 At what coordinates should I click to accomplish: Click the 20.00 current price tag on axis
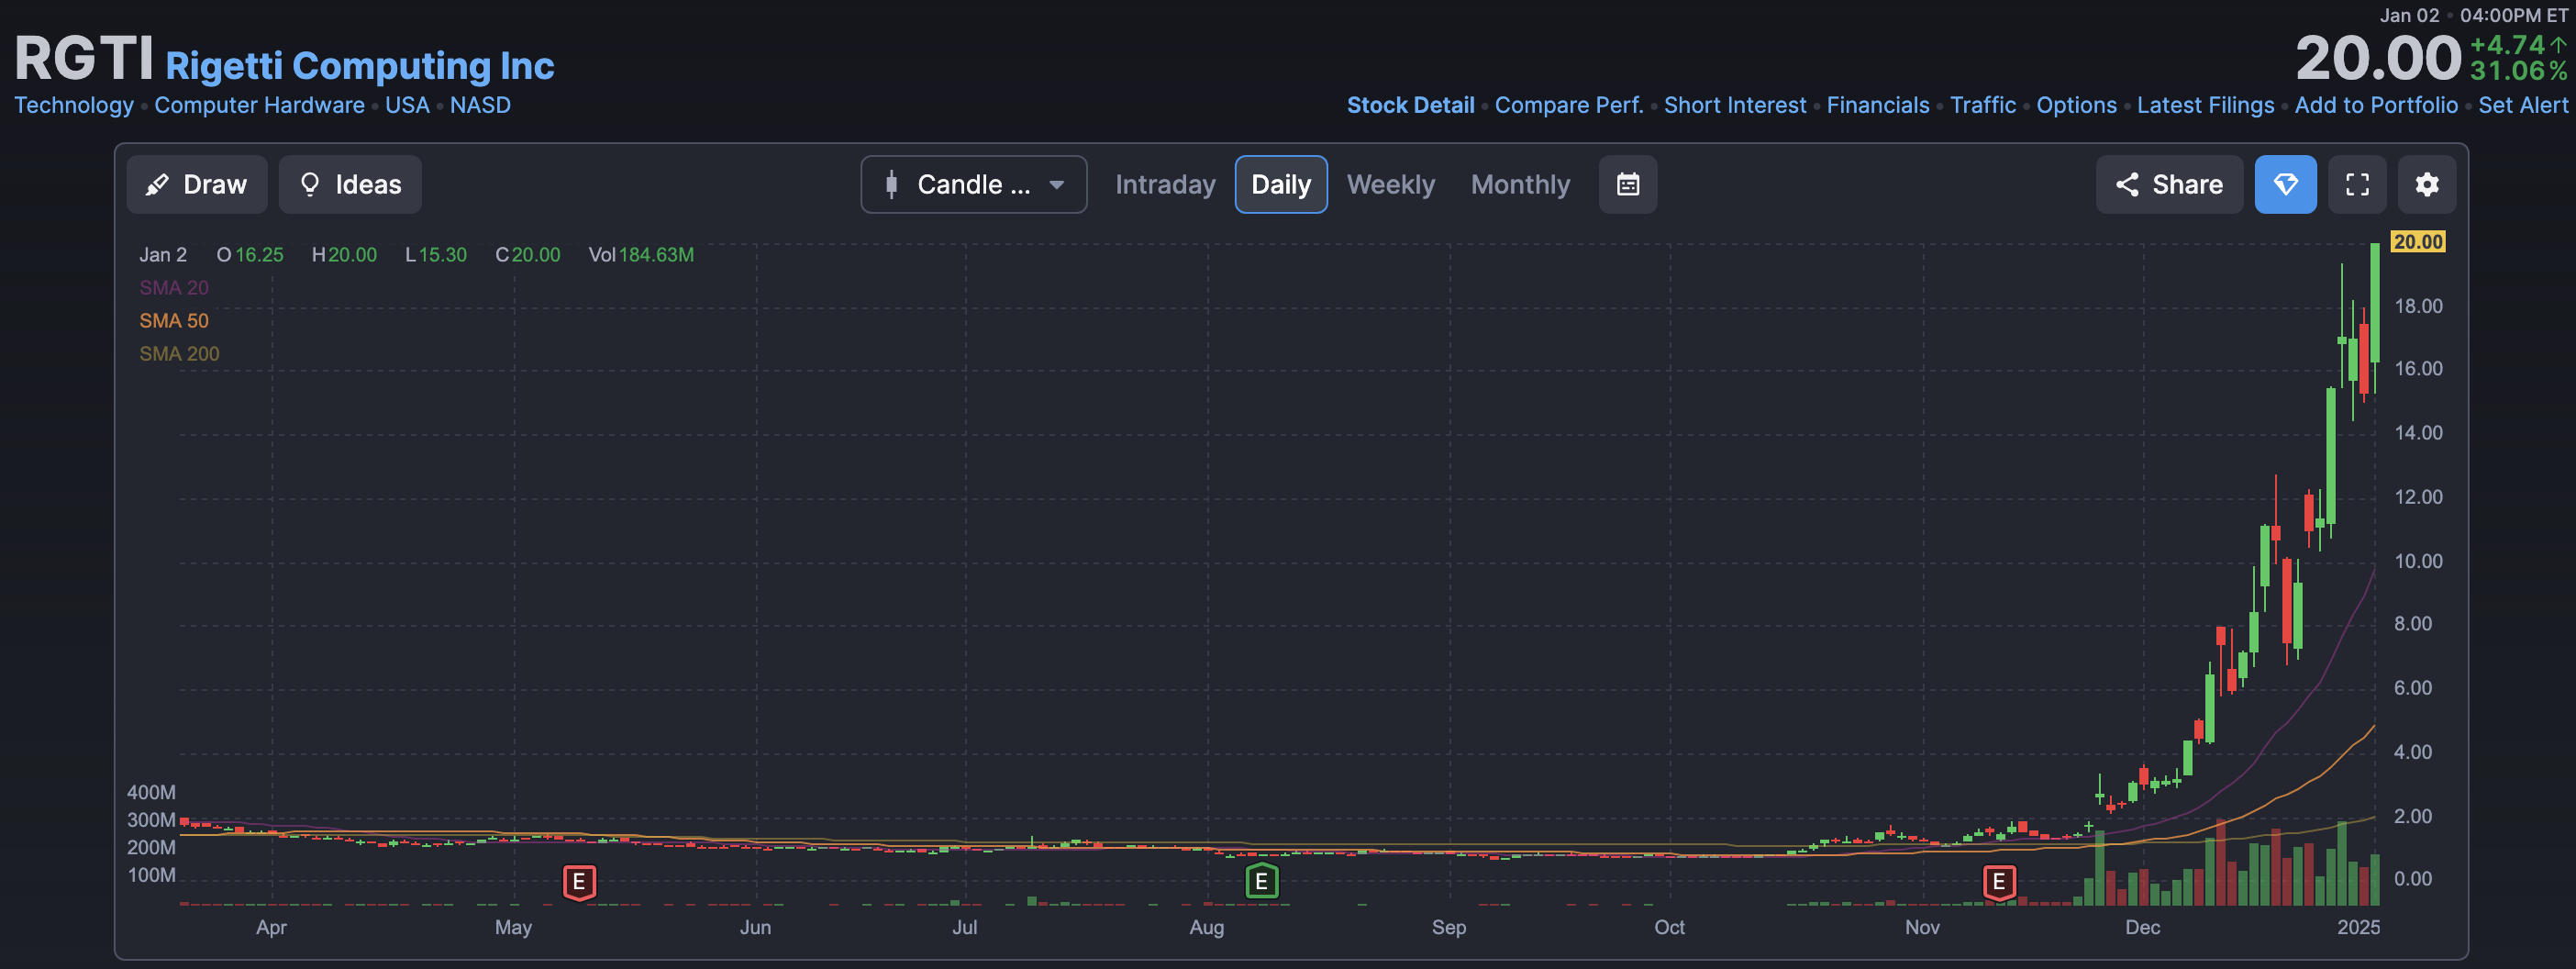pos(2418,242)
